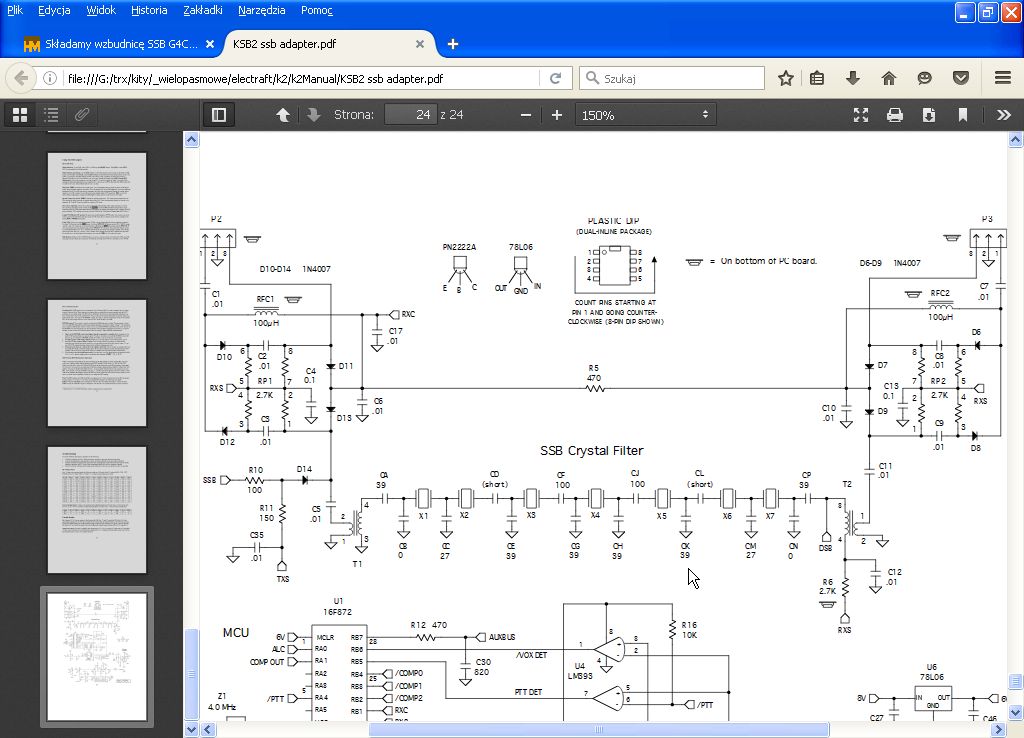Show page thumbnails view in sidebar

(19, 115)
